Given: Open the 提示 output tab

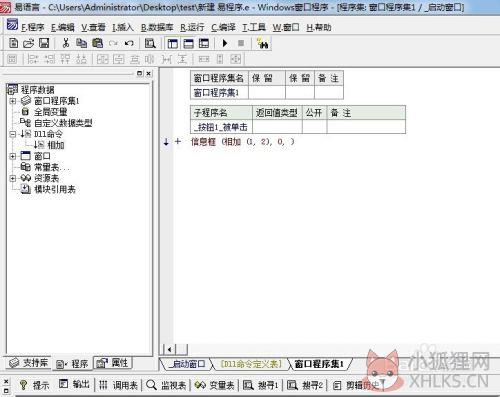Looking at the screenshot, I should tap(34, 385).
